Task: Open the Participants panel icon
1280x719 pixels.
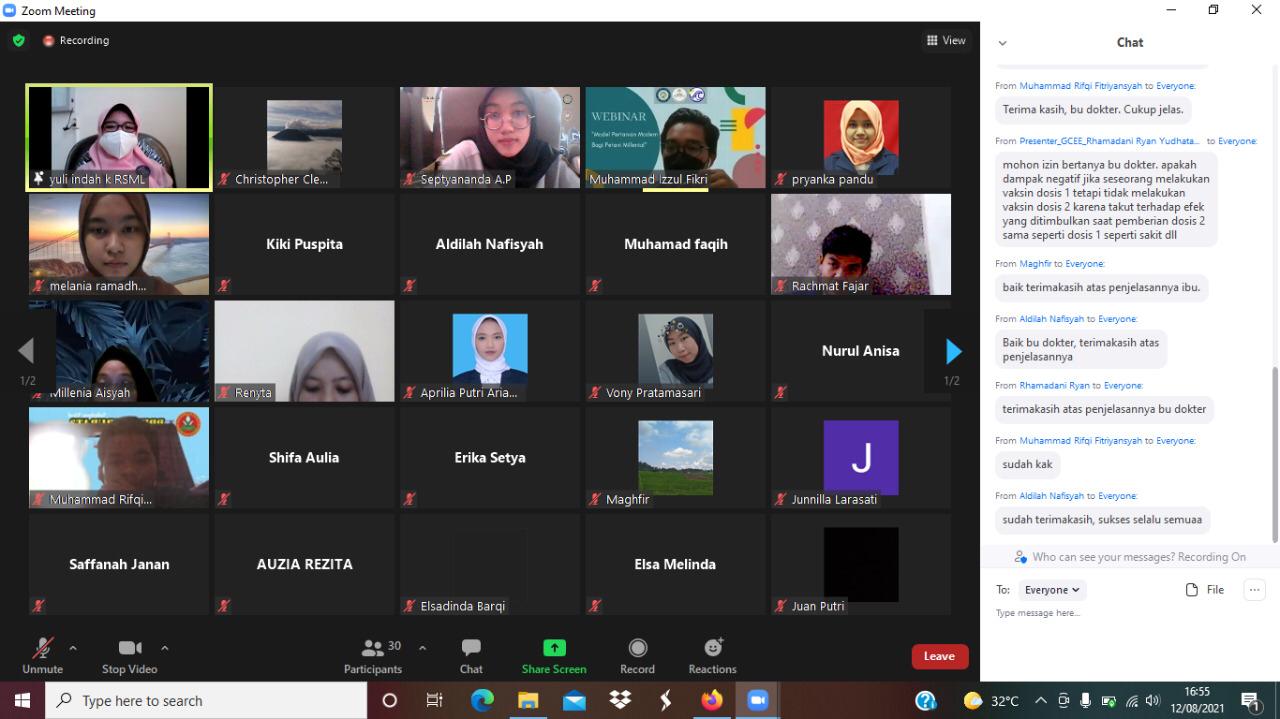Action: click(x=373, y=649)
